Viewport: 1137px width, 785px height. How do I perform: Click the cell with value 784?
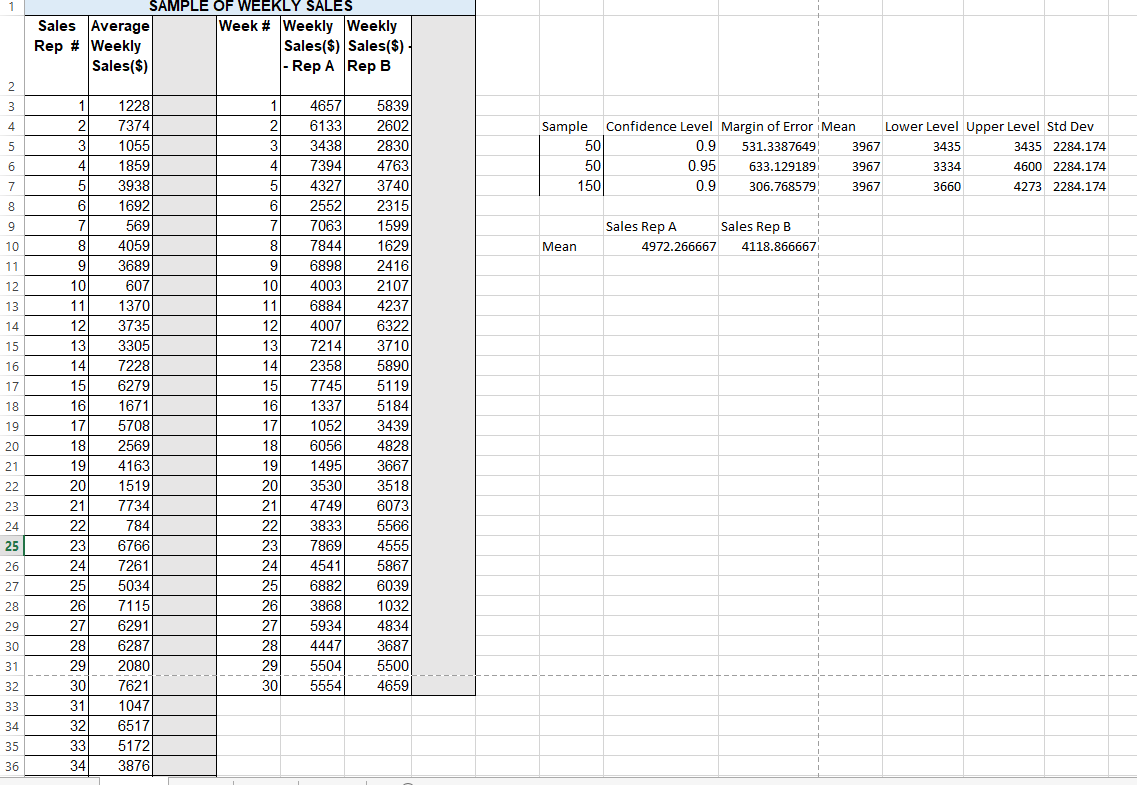[x=120, y=526]
